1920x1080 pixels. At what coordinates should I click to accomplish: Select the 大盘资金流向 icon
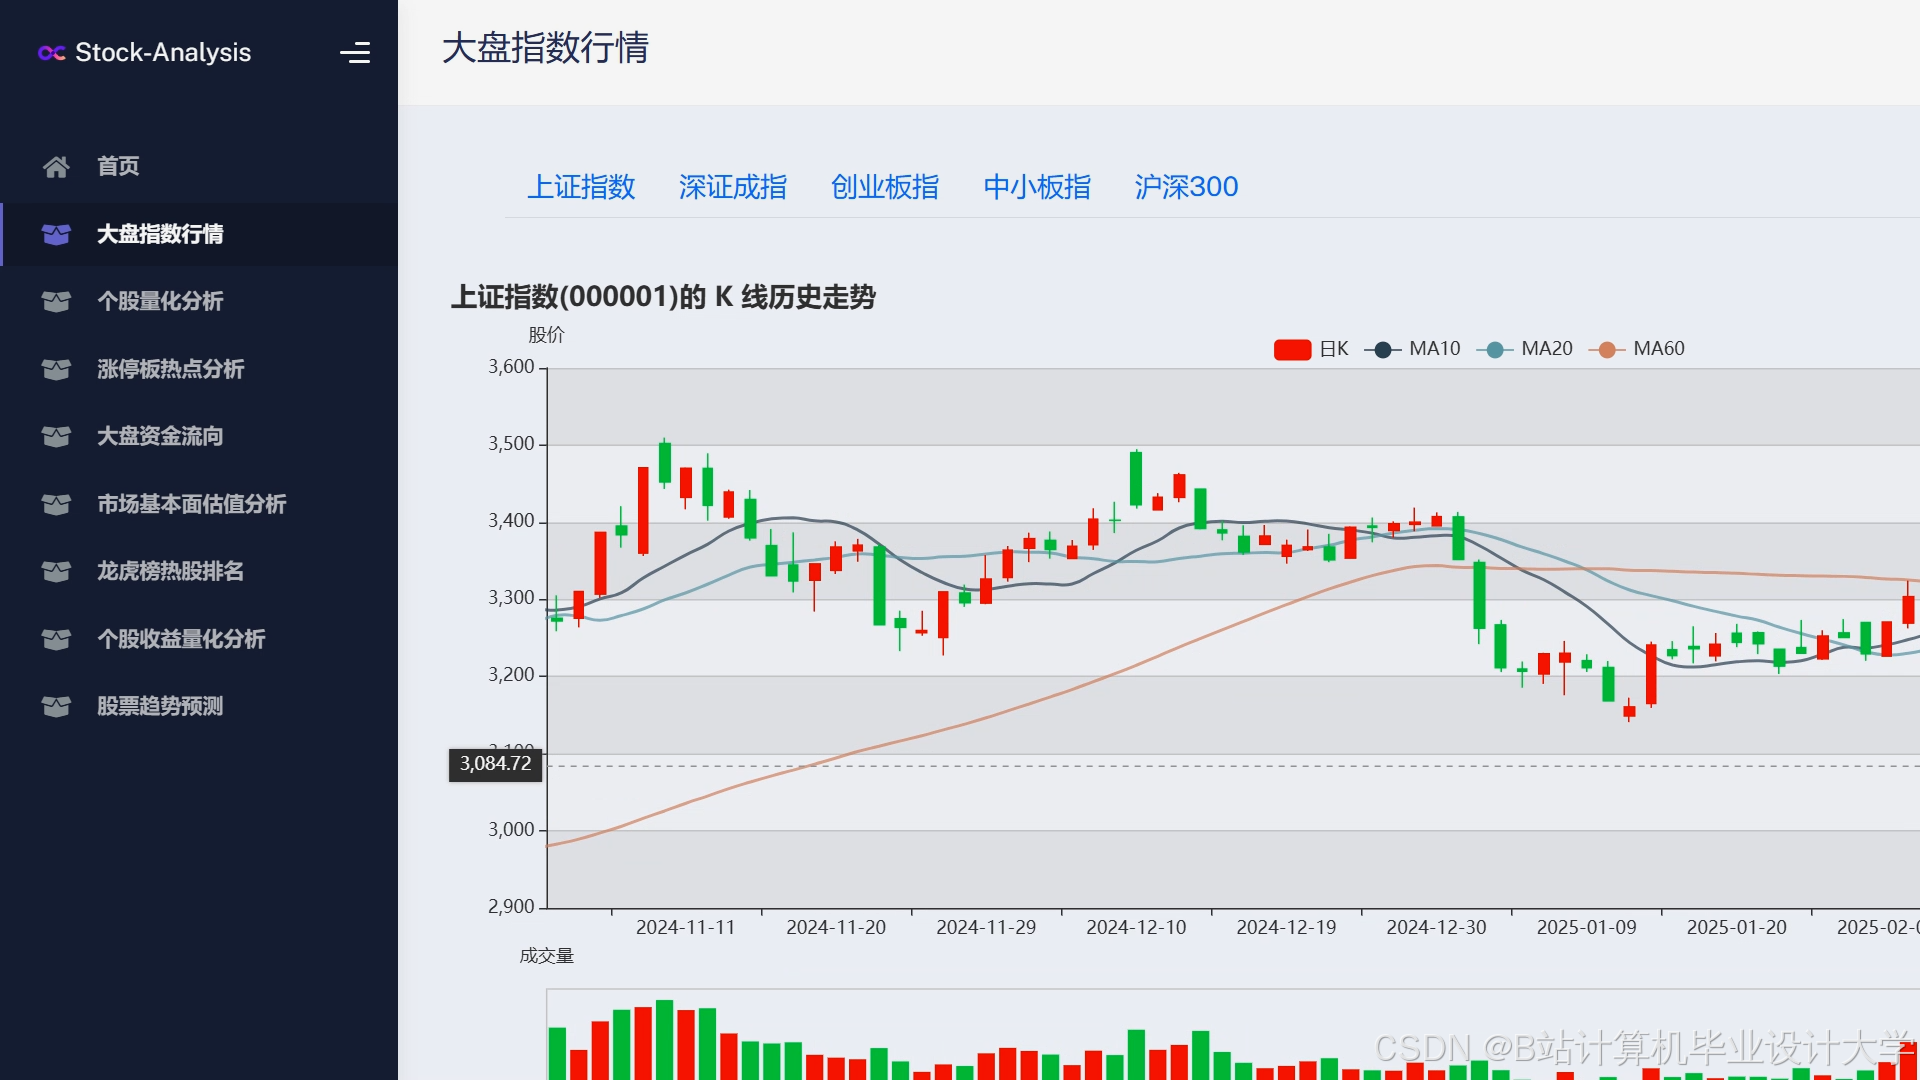pyautogui.click(x=56, y=436)
